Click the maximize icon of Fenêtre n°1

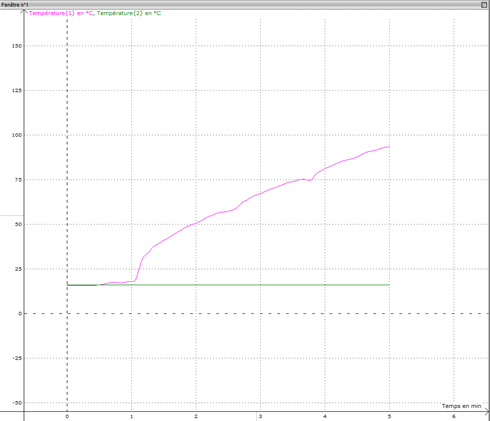click(484, 5)
